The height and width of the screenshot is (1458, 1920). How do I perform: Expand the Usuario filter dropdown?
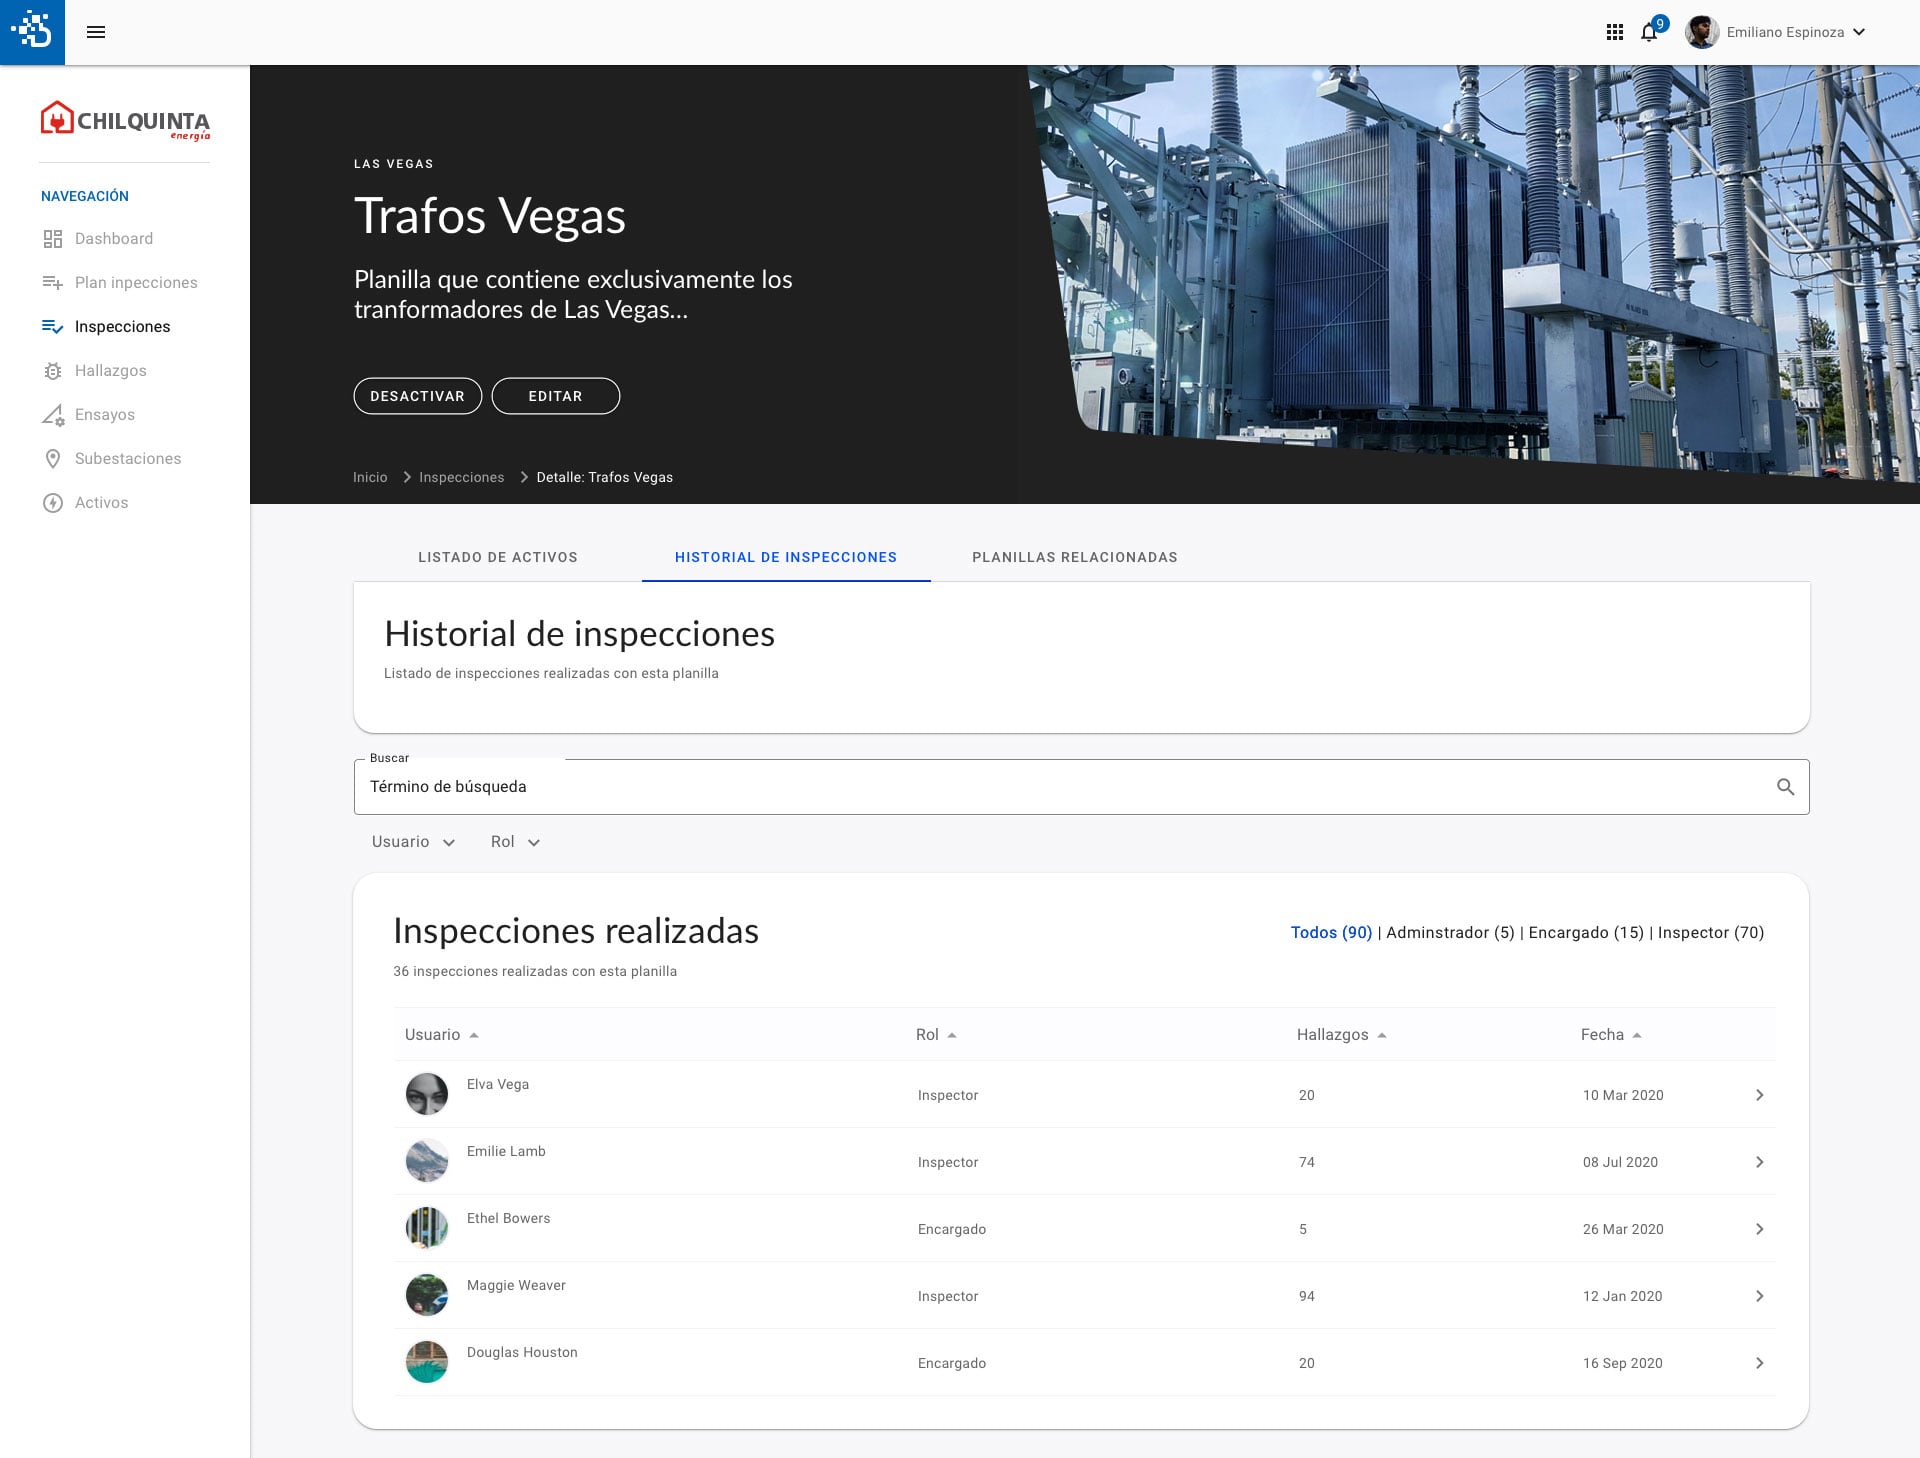pyautogui.click(x=413, y=842)
